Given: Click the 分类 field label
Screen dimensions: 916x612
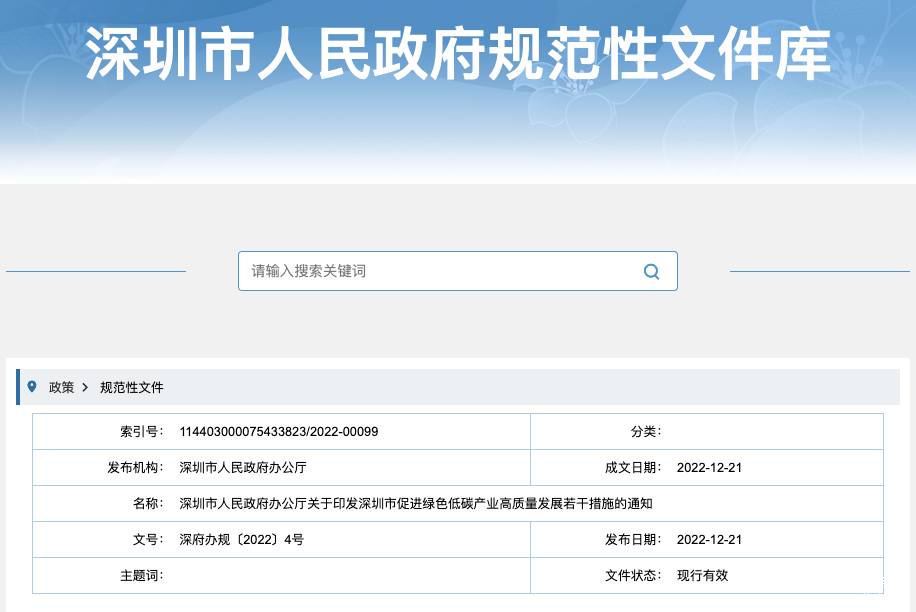Looking at the screenshot, I should [x=645, y=432].
